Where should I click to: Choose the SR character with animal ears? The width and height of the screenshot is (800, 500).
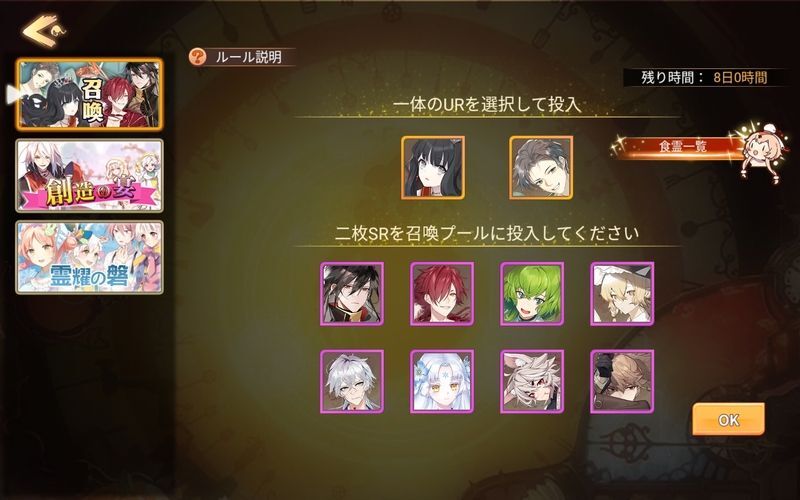click(532, 381)
